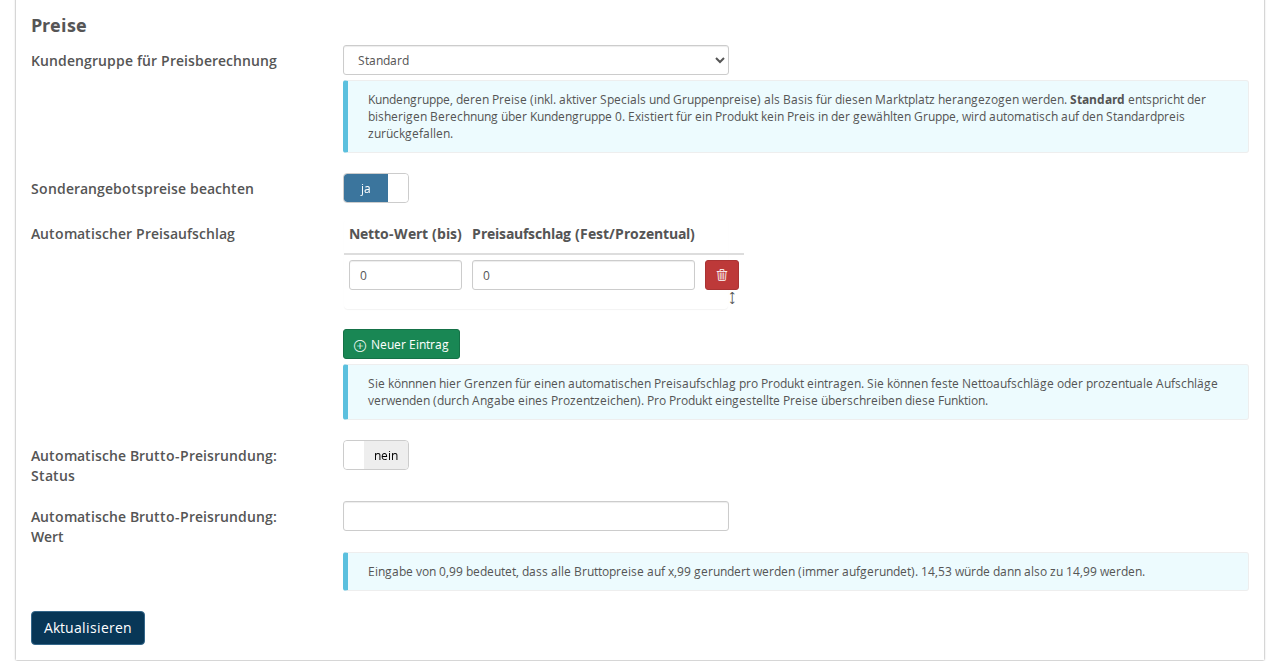
Task: Open the Kundengruppe für Preisberechnung dropdown
Action: [536, 60]
